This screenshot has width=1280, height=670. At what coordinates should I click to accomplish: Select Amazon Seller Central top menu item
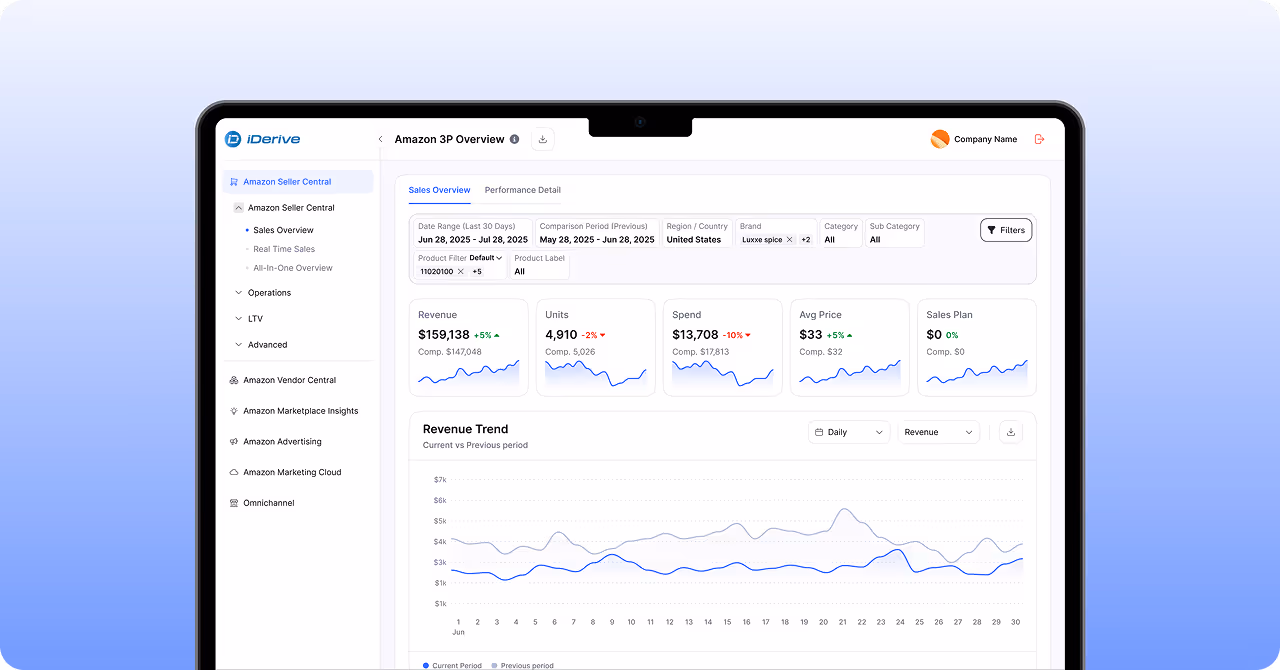pos(298,182)
